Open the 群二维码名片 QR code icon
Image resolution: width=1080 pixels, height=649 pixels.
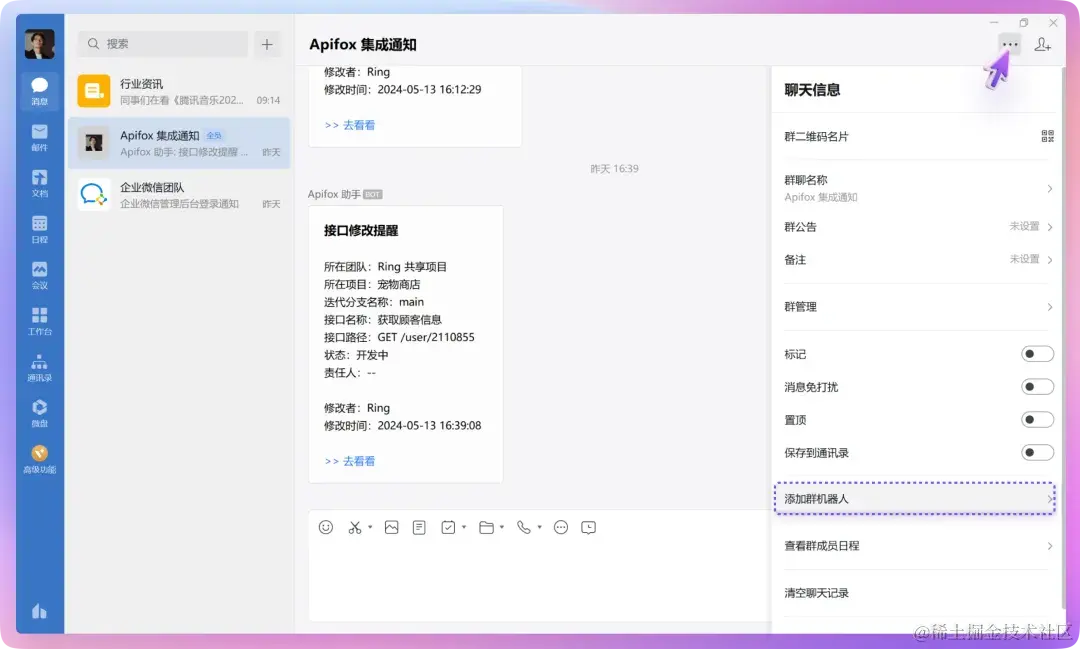pos(1047,136)
